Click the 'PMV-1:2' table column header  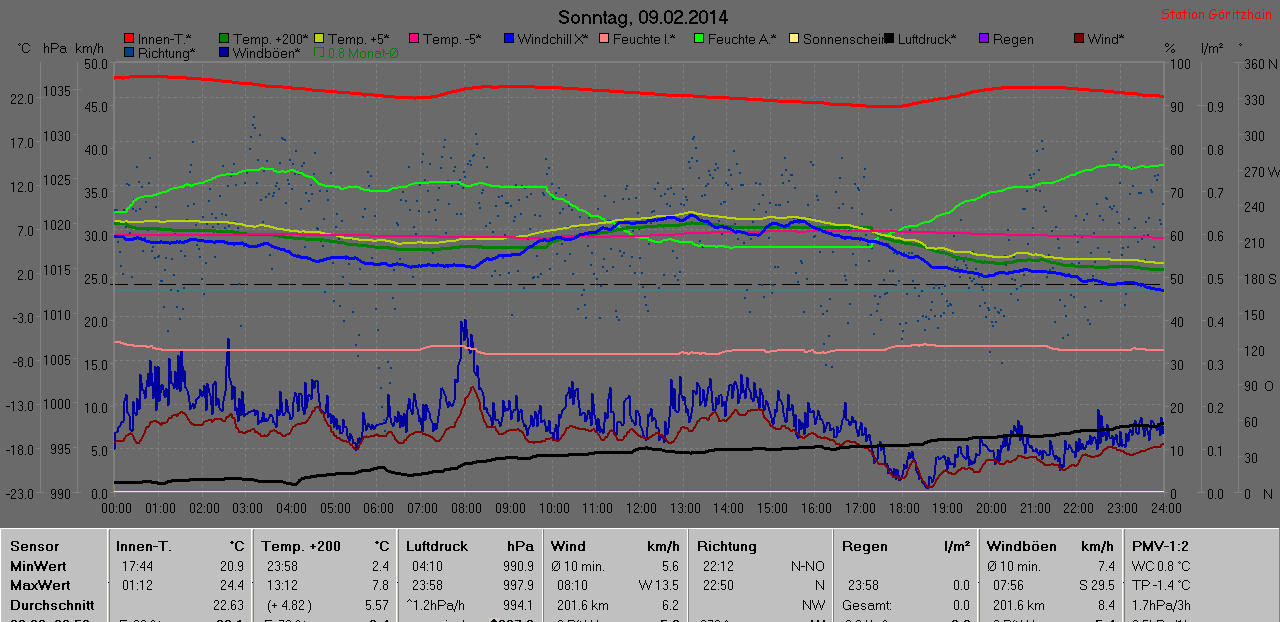tap(1160, 547)
